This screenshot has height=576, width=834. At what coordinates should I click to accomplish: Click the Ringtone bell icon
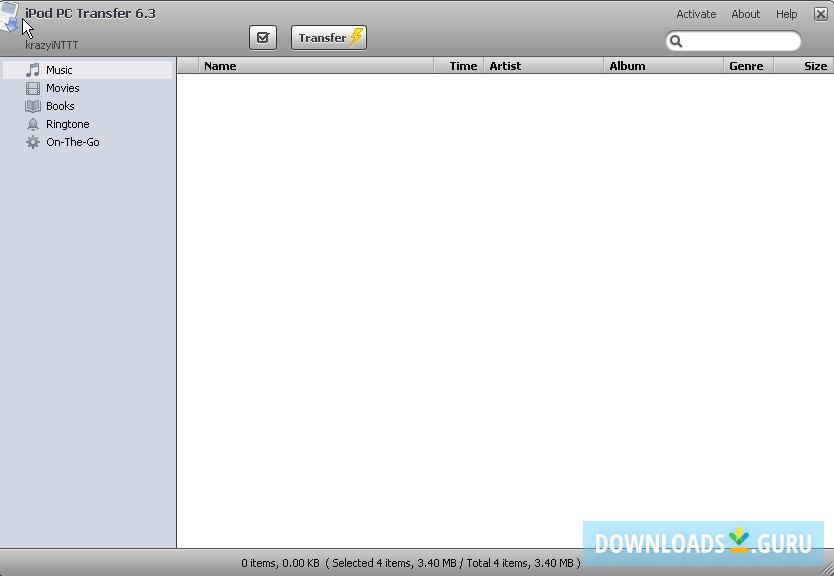point(33,124)
